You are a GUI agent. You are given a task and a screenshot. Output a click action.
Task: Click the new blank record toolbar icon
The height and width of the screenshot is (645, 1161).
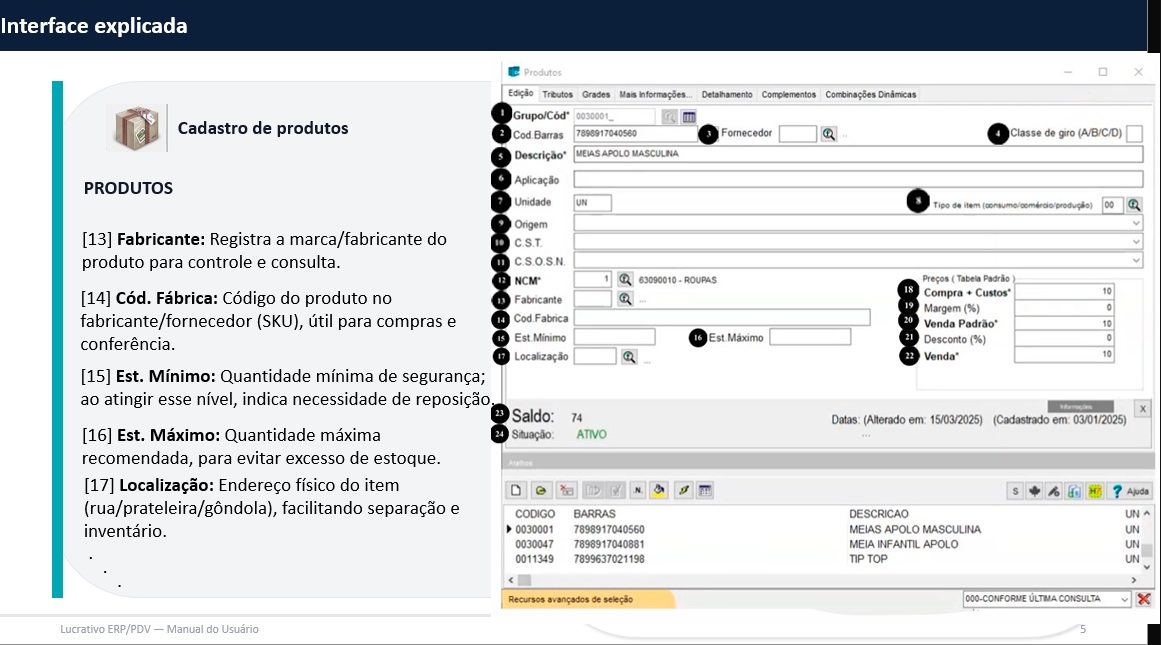517,491
